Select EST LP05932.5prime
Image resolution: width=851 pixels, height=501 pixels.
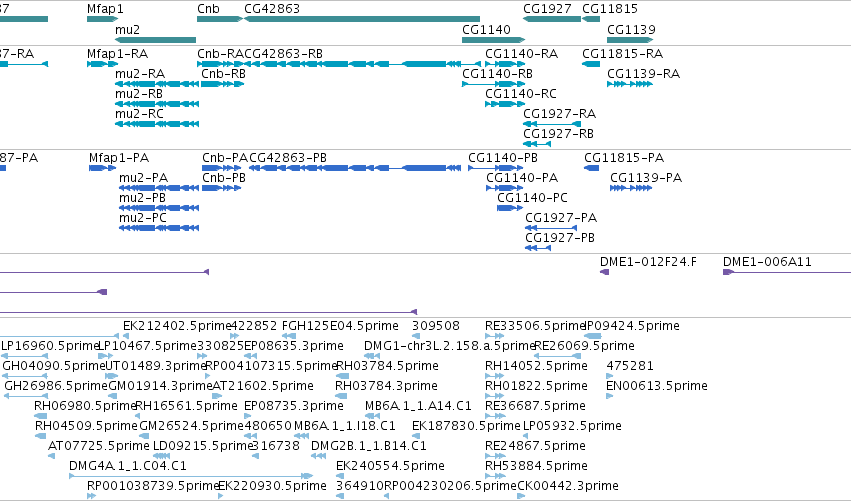[x=572, y=427]
